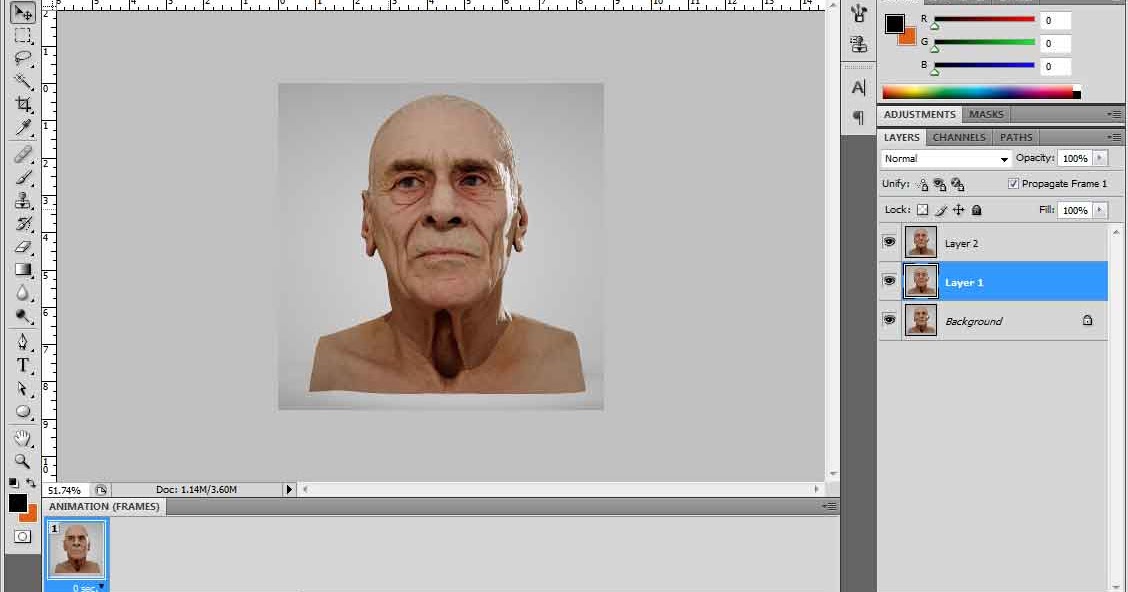The image size is (1128, 592).
Task: Click the zoom percentage field 51.74%
Action: 64,491
